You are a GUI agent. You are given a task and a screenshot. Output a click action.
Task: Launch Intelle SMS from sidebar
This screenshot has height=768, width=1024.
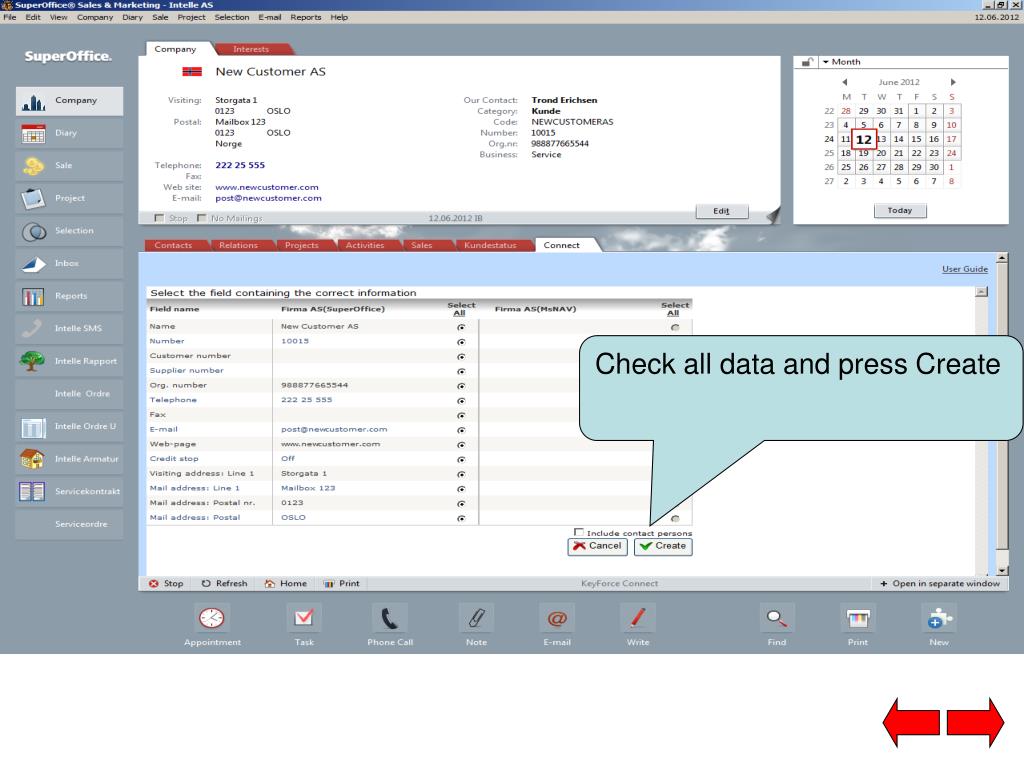(69, 328)
